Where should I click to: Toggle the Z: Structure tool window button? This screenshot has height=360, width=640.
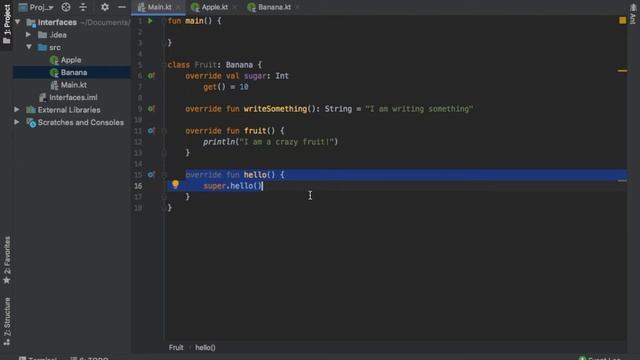point(7,322)
